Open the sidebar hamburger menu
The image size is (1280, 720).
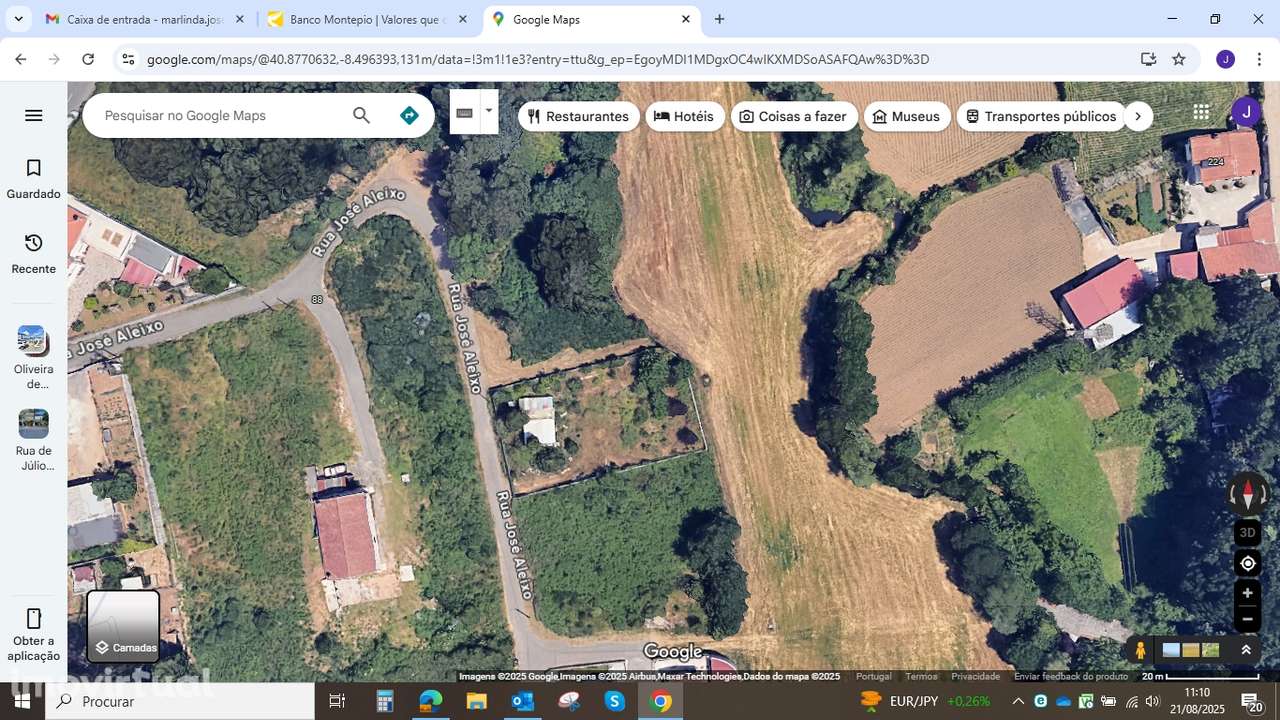pos(33,115)
